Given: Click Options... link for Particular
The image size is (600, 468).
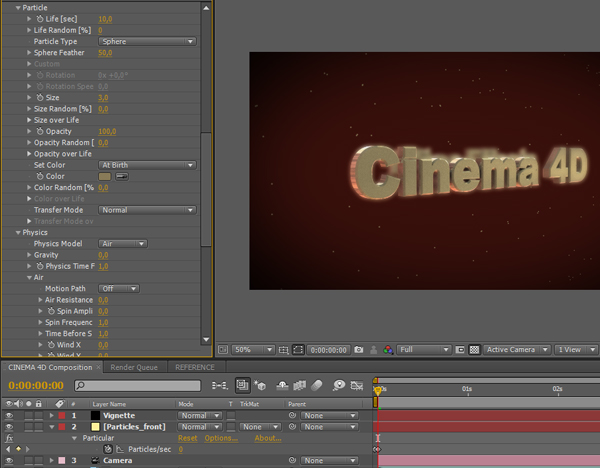Looking at the screenshot, I should pos(221,438).
